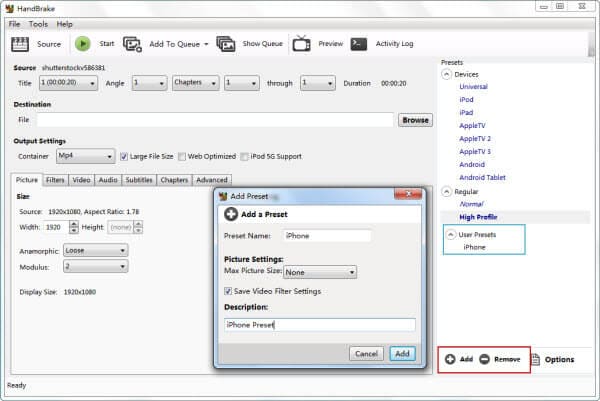Switch to the Audio tab
This screenshot has height=401, width=600.
click(x=108, y=180)
